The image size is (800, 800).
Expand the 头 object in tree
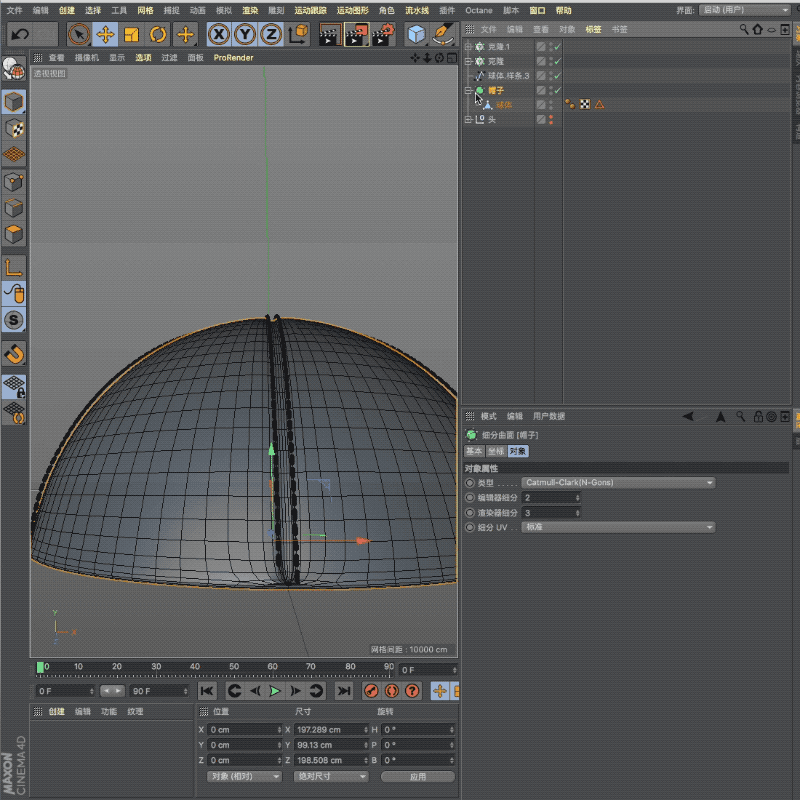point(468,119)
